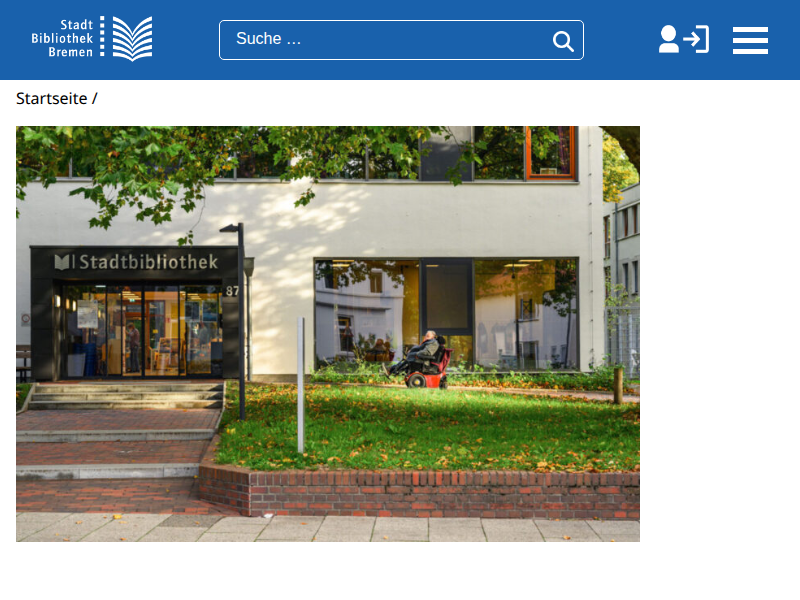Open the user login icon
The image size is (800, 600).
tap(684, 39)
